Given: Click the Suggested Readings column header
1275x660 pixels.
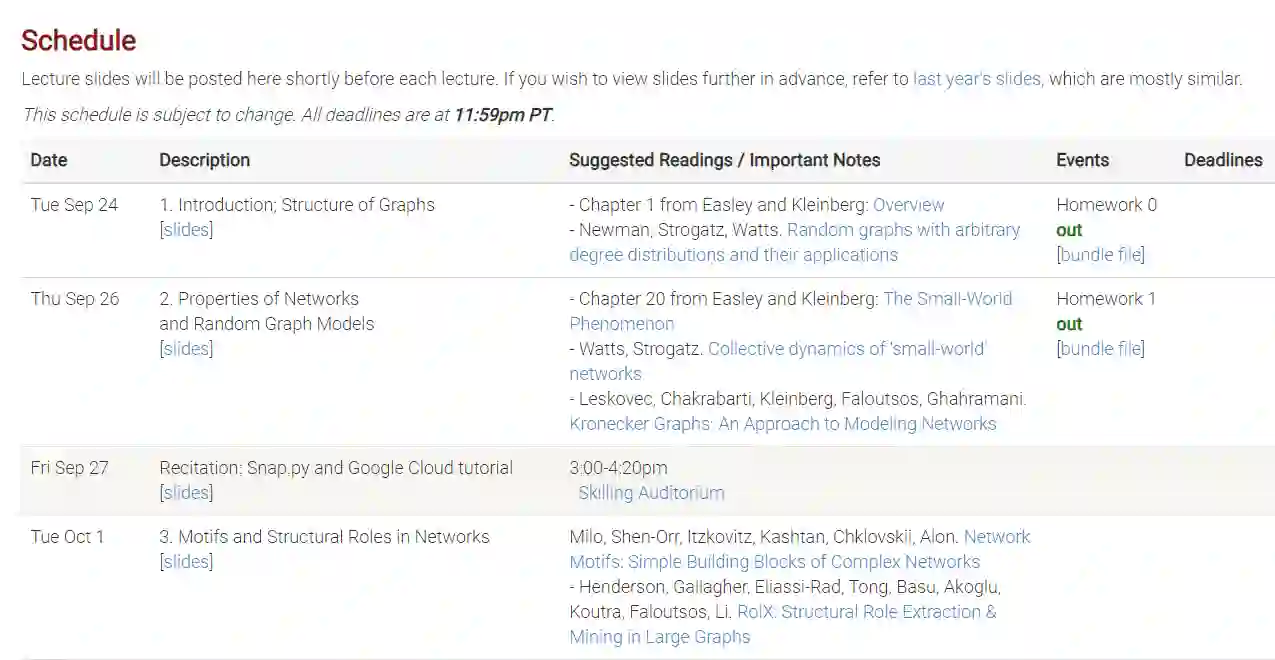Looking at the screenshot, I should [724, 160].
